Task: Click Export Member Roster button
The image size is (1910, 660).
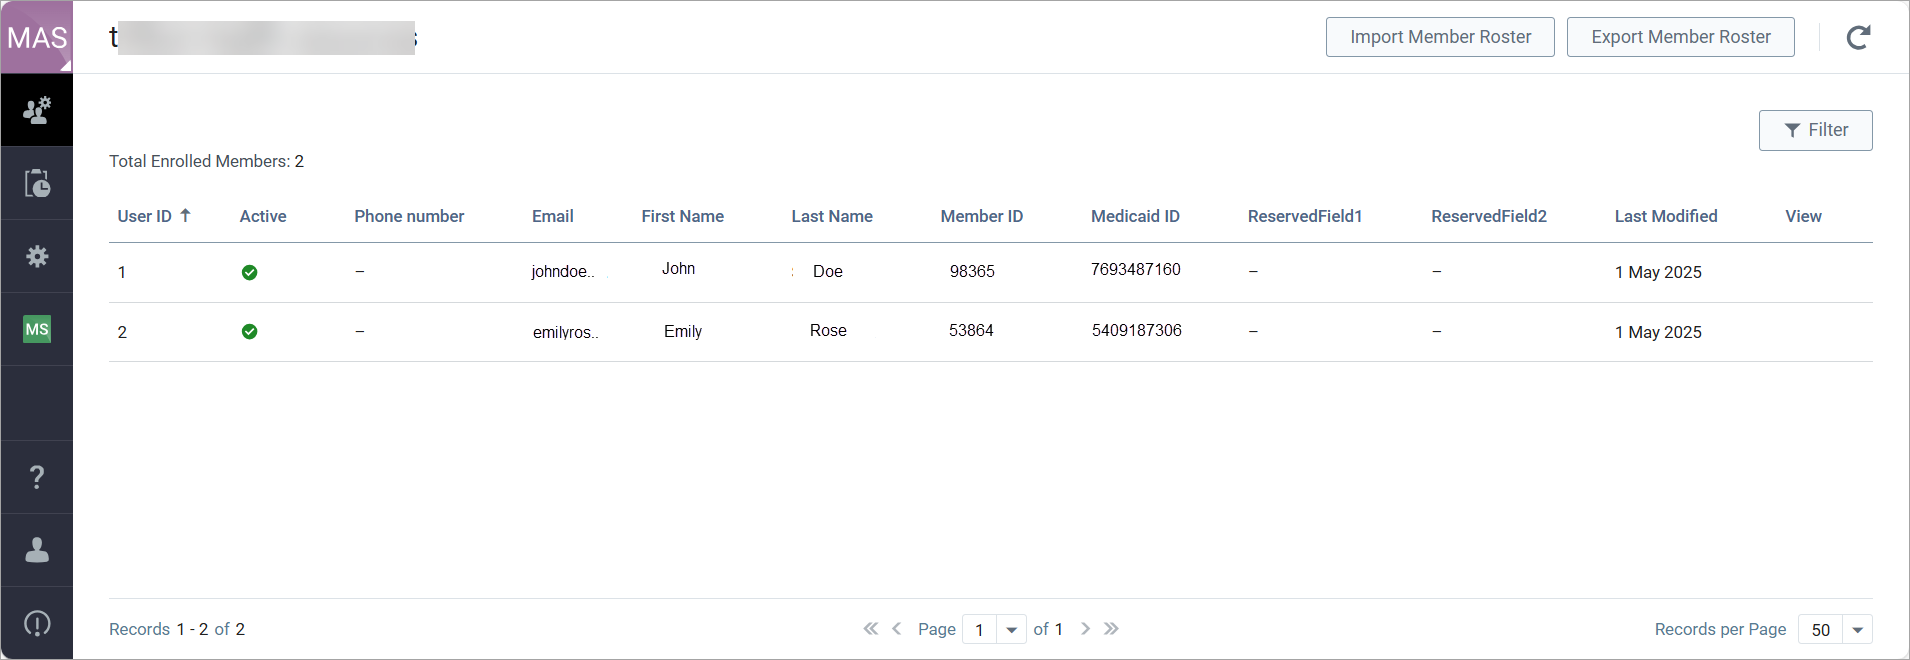Action: click(x=1680, y=37)
